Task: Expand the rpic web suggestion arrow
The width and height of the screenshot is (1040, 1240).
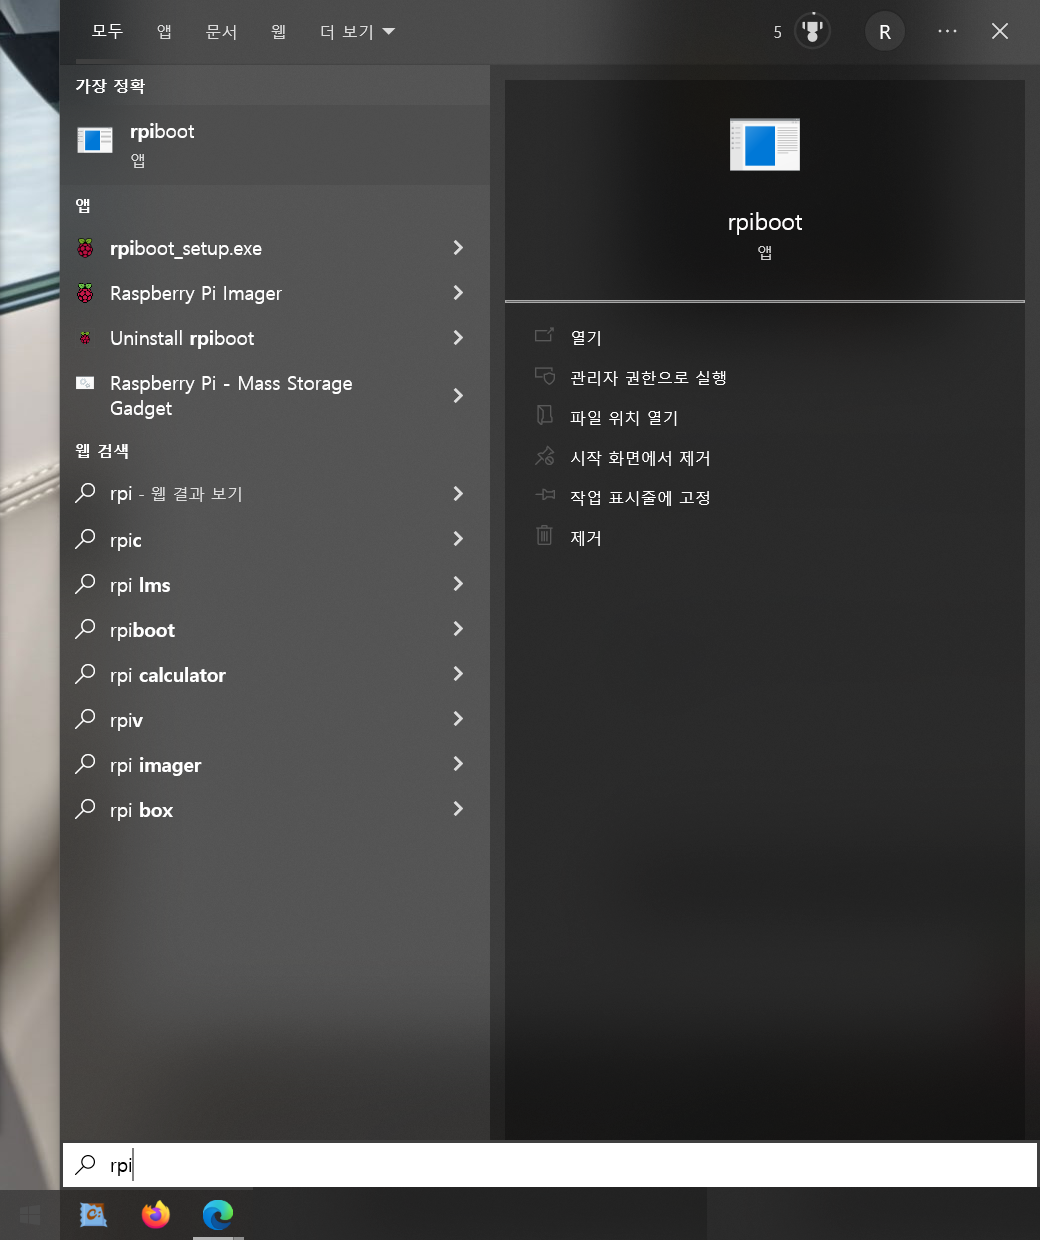Action: [458, 538]
